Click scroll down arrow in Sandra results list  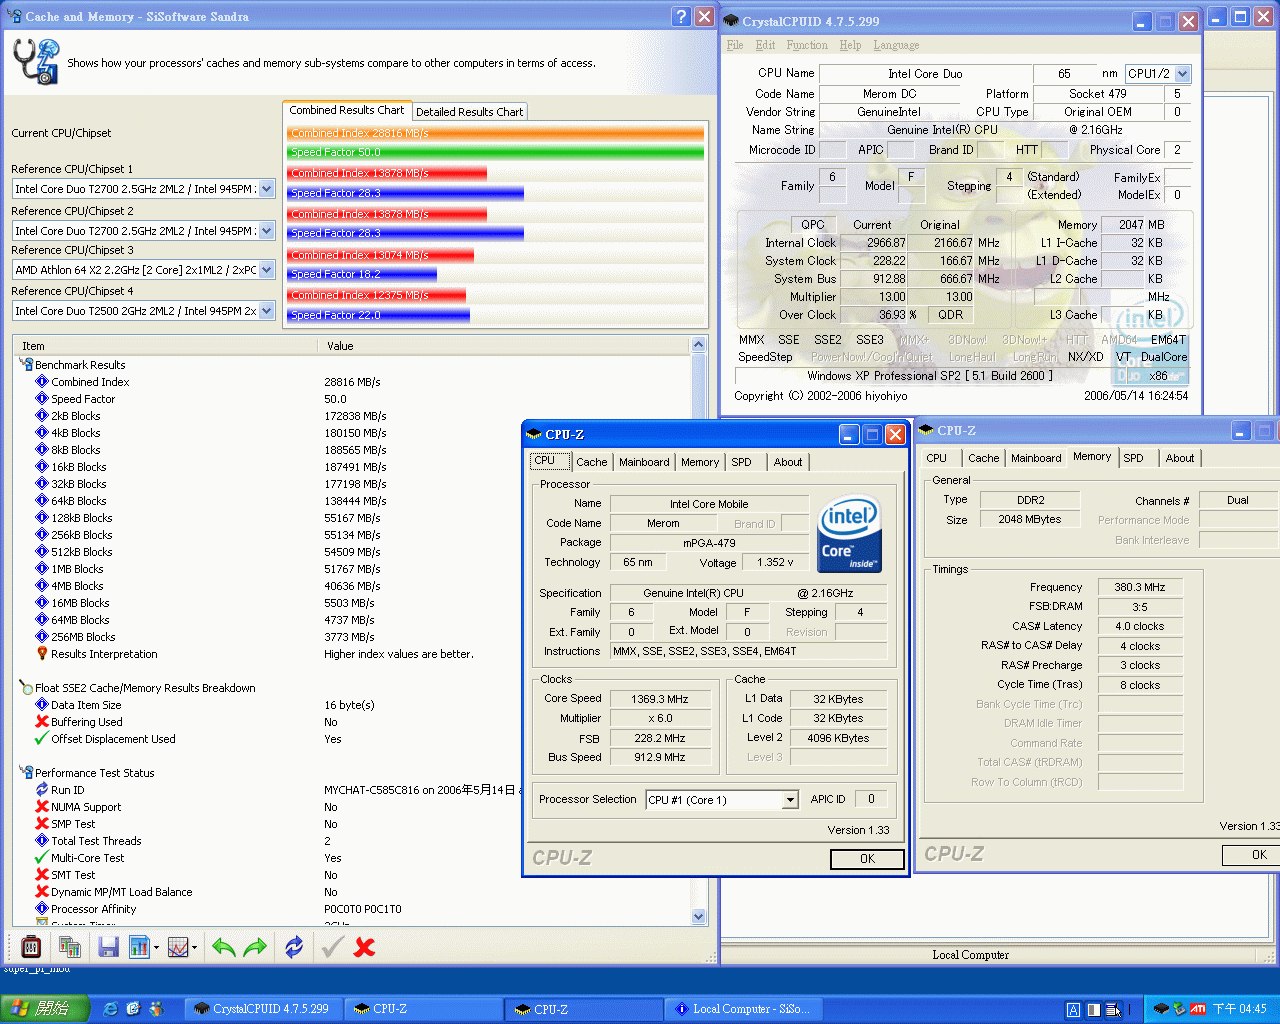tap(698, 916)
